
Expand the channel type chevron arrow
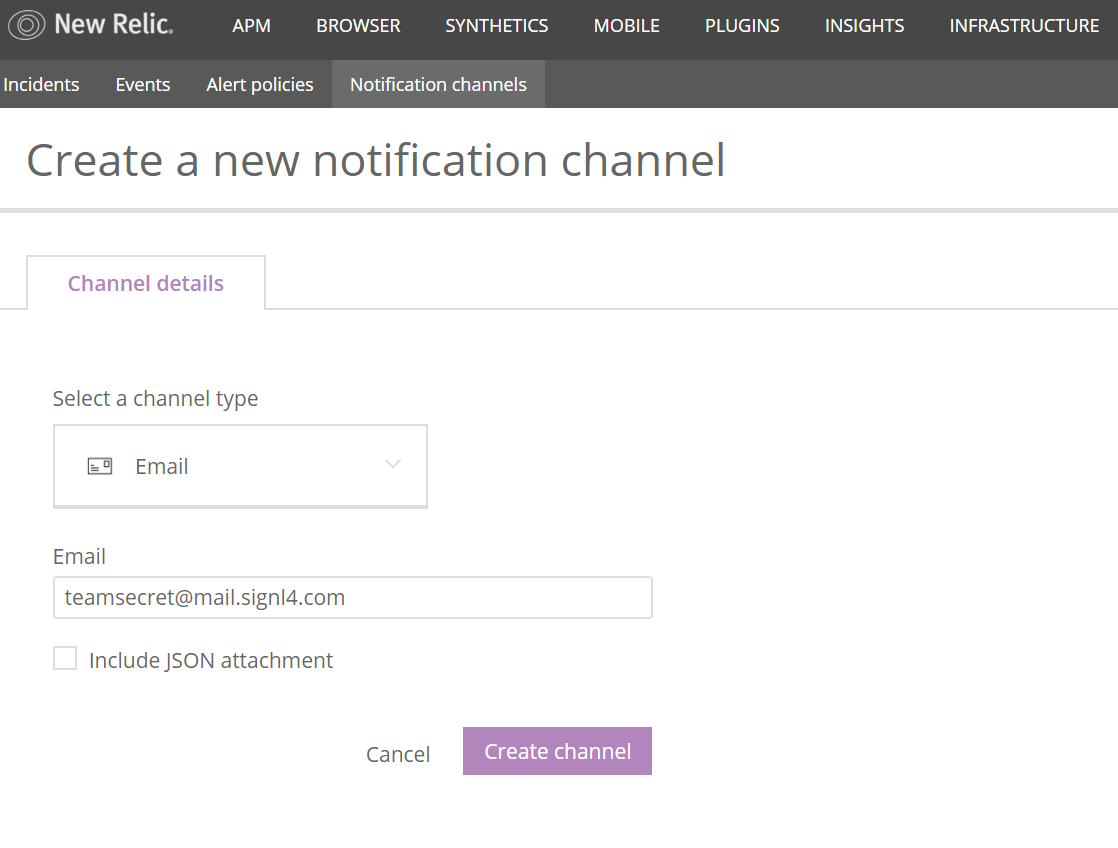point(393,464)
